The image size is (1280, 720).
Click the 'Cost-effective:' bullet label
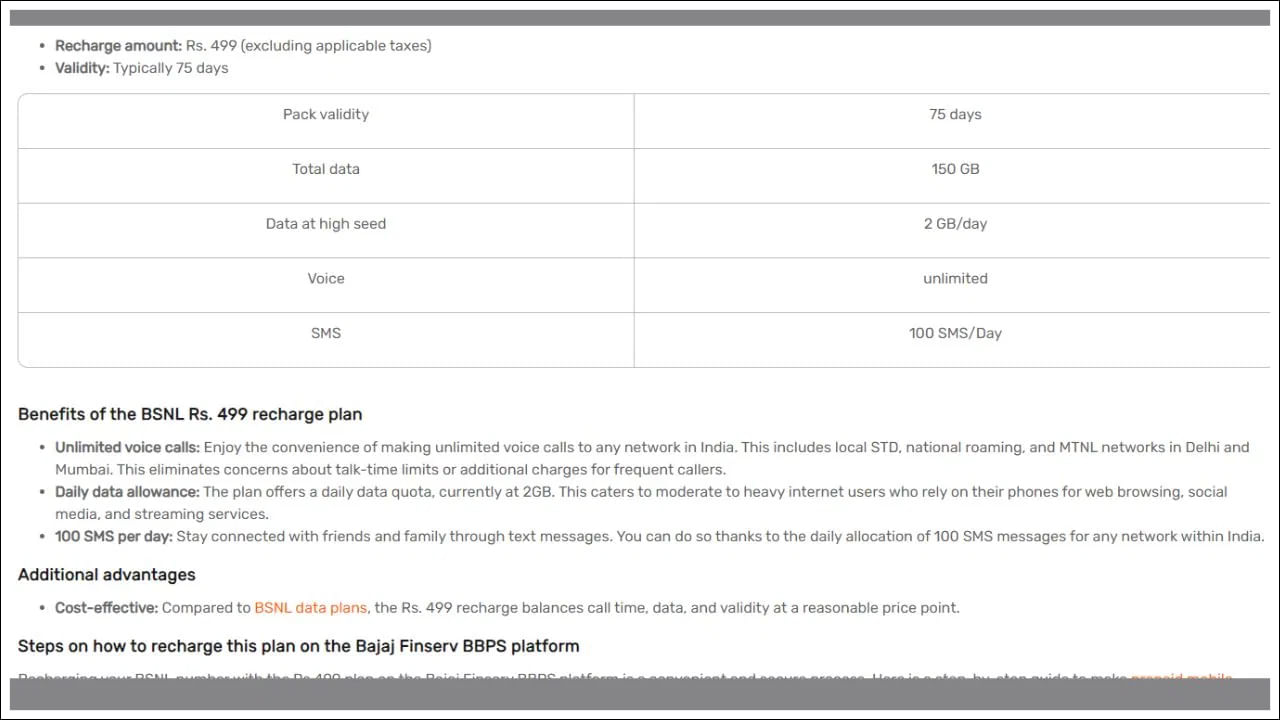[x=106, y=607]
